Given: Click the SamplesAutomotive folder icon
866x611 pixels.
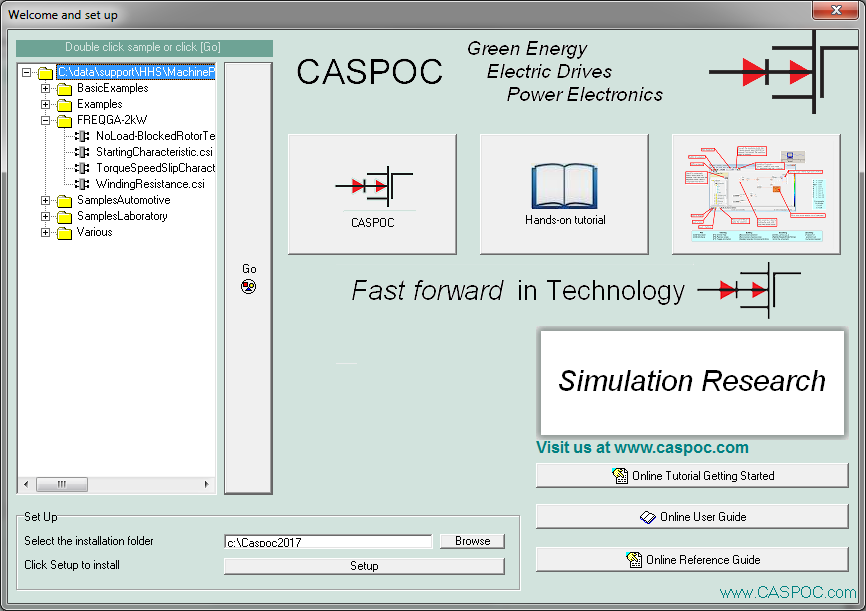Looking at the screenshot, I should 65,201.
